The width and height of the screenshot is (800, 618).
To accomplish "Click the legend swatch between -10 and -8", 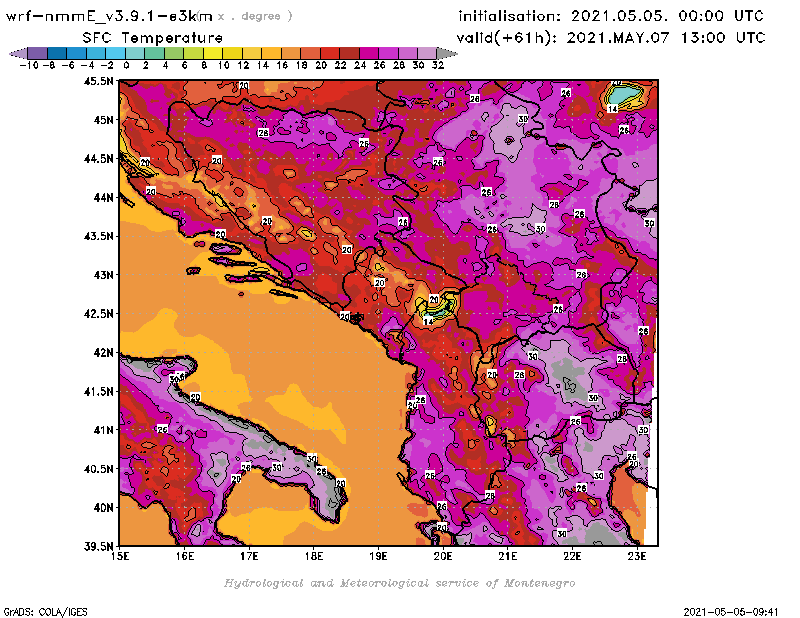I will pyautogui.click(x=38, y=54).
